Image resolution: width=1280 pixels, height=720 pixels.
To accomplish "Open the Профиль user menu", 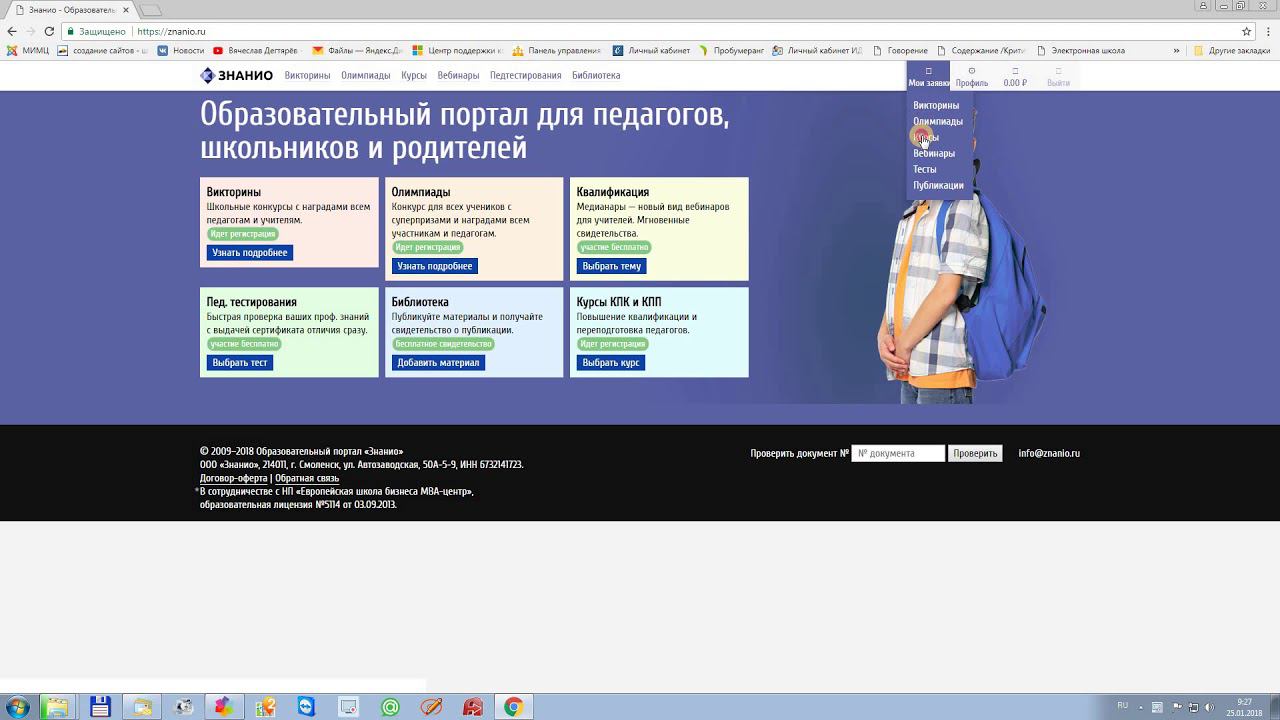I will pos(971,77).
